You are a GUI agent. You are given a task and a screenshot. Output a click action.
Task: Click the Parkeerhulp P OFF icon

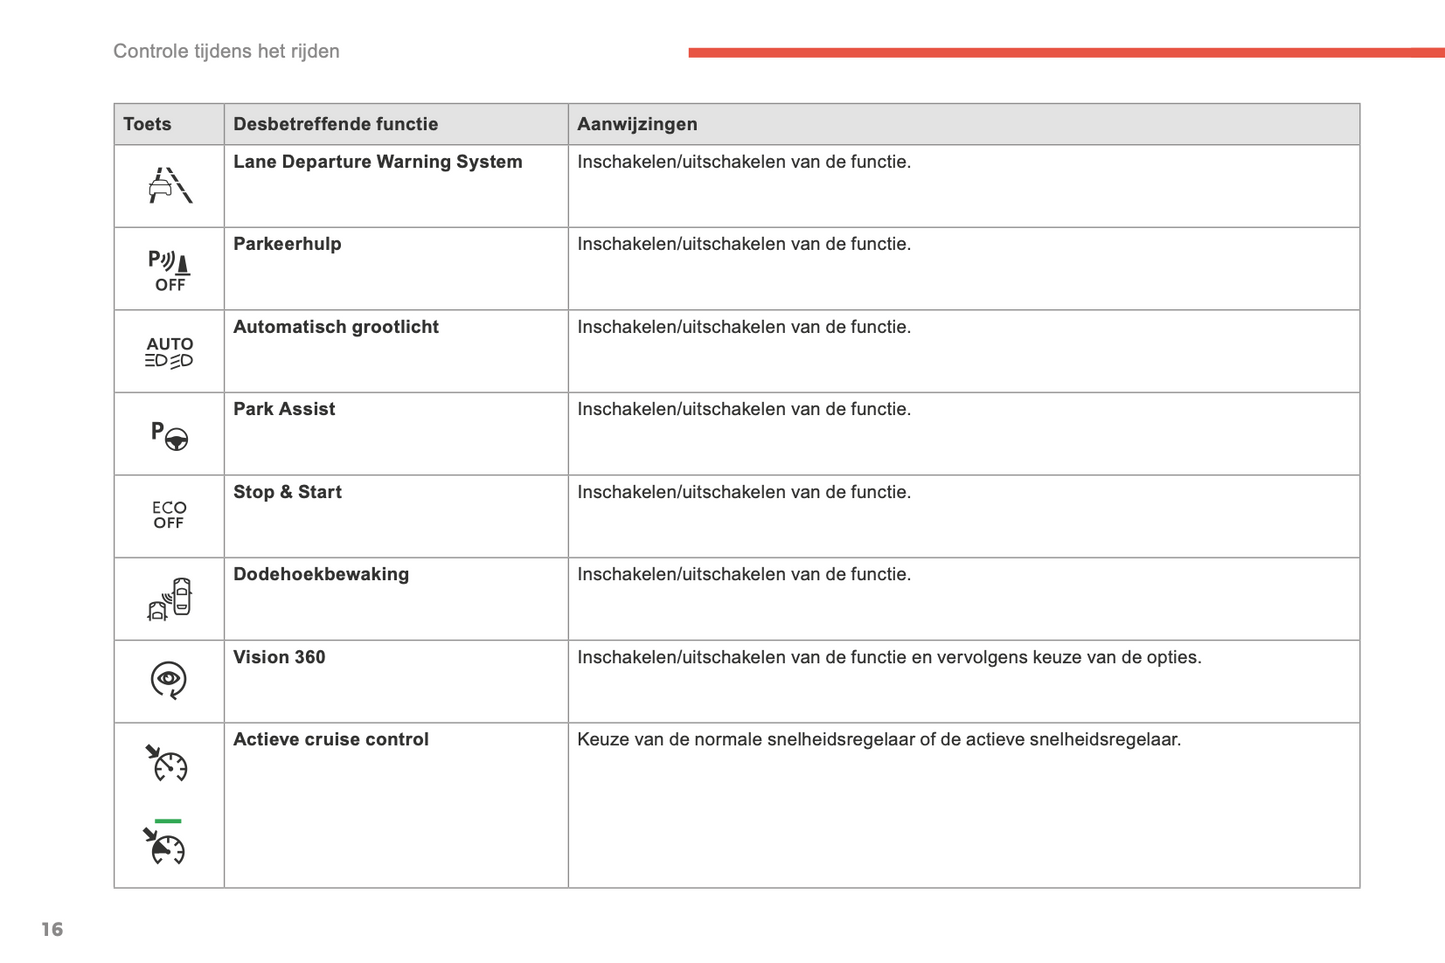point(169,270)
